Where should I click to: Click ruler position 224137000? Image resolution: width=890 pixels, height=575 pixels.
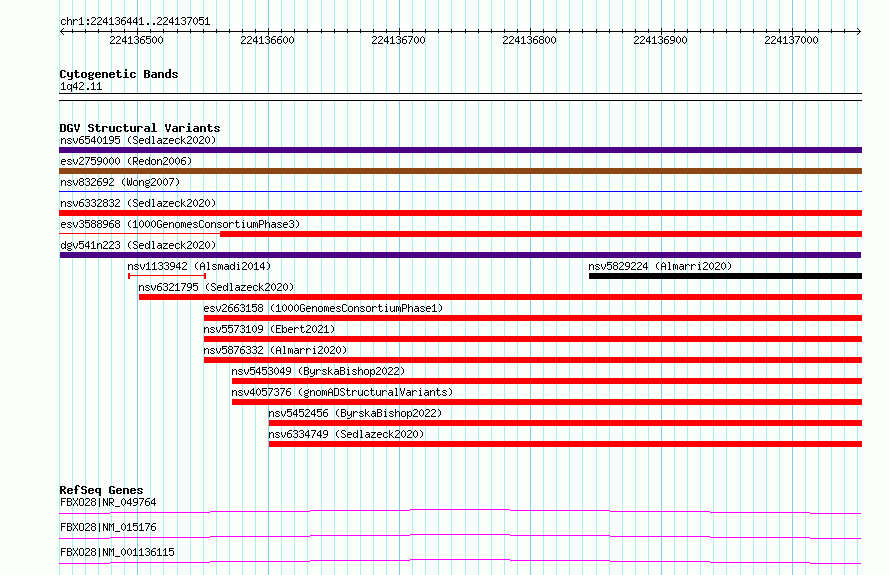[791, 40]
